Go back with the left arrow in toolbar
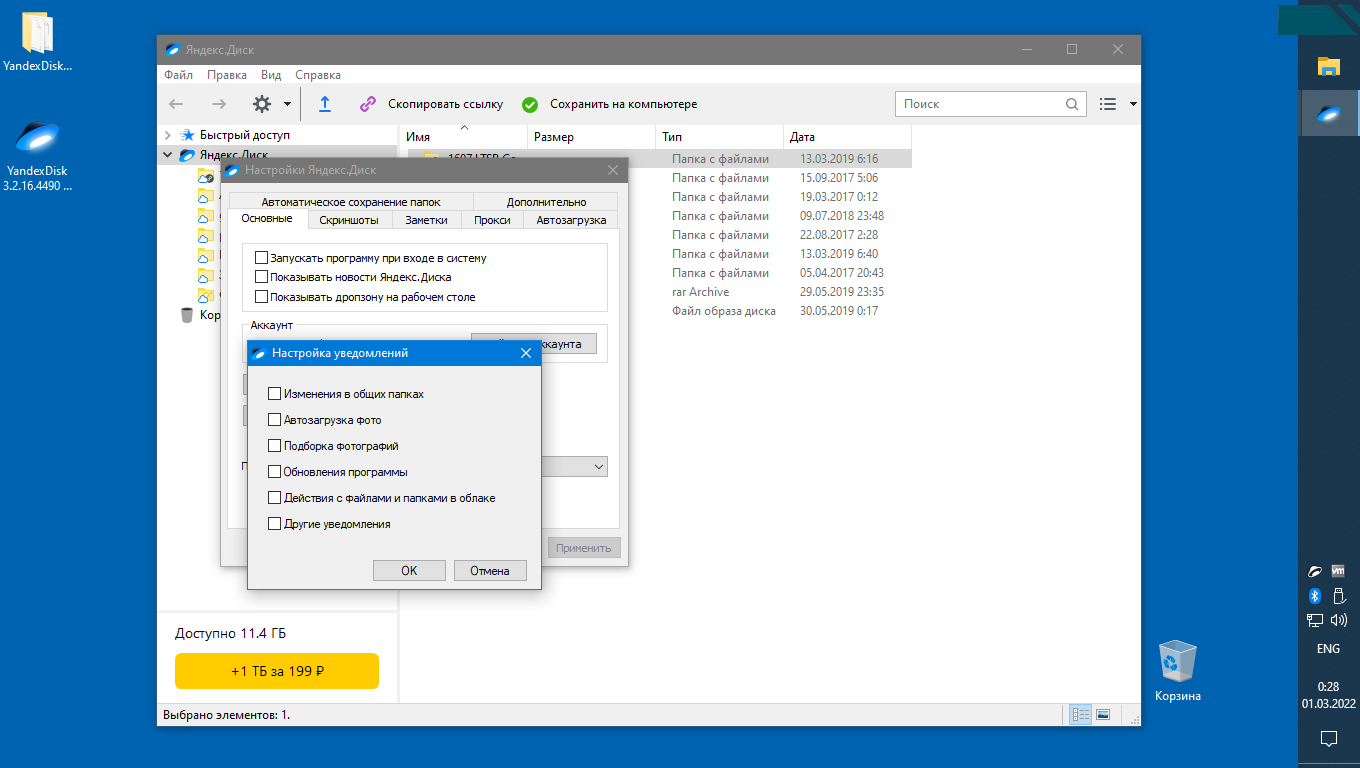Screen dimensions: 1360x768 click(176, 104)
